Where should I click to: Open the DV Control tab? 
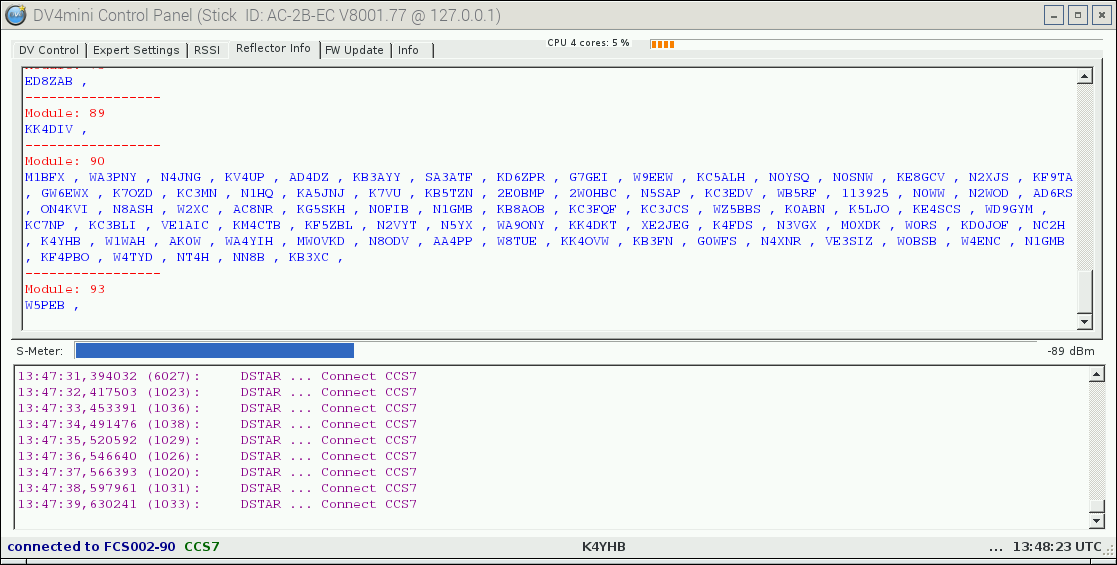48,50
